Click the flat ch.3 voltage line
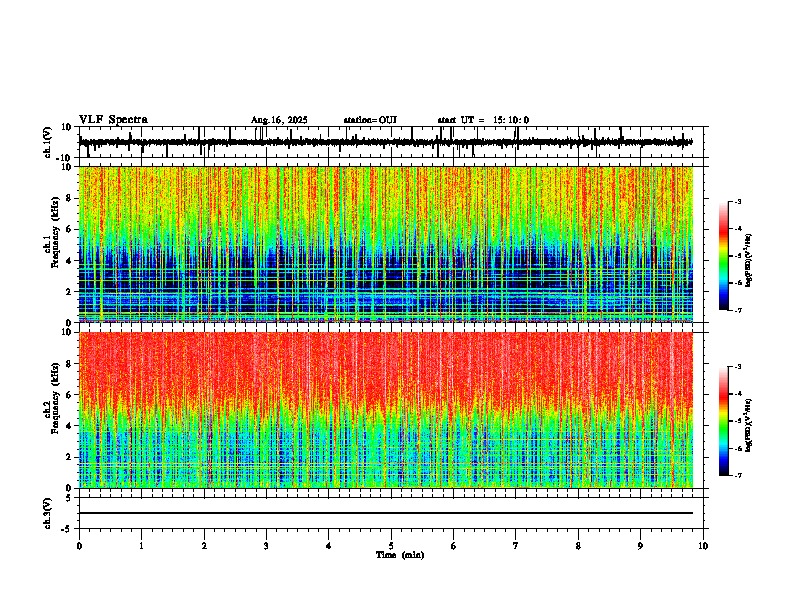The width and height of the screenshot is (792, 612). (385, 513)
